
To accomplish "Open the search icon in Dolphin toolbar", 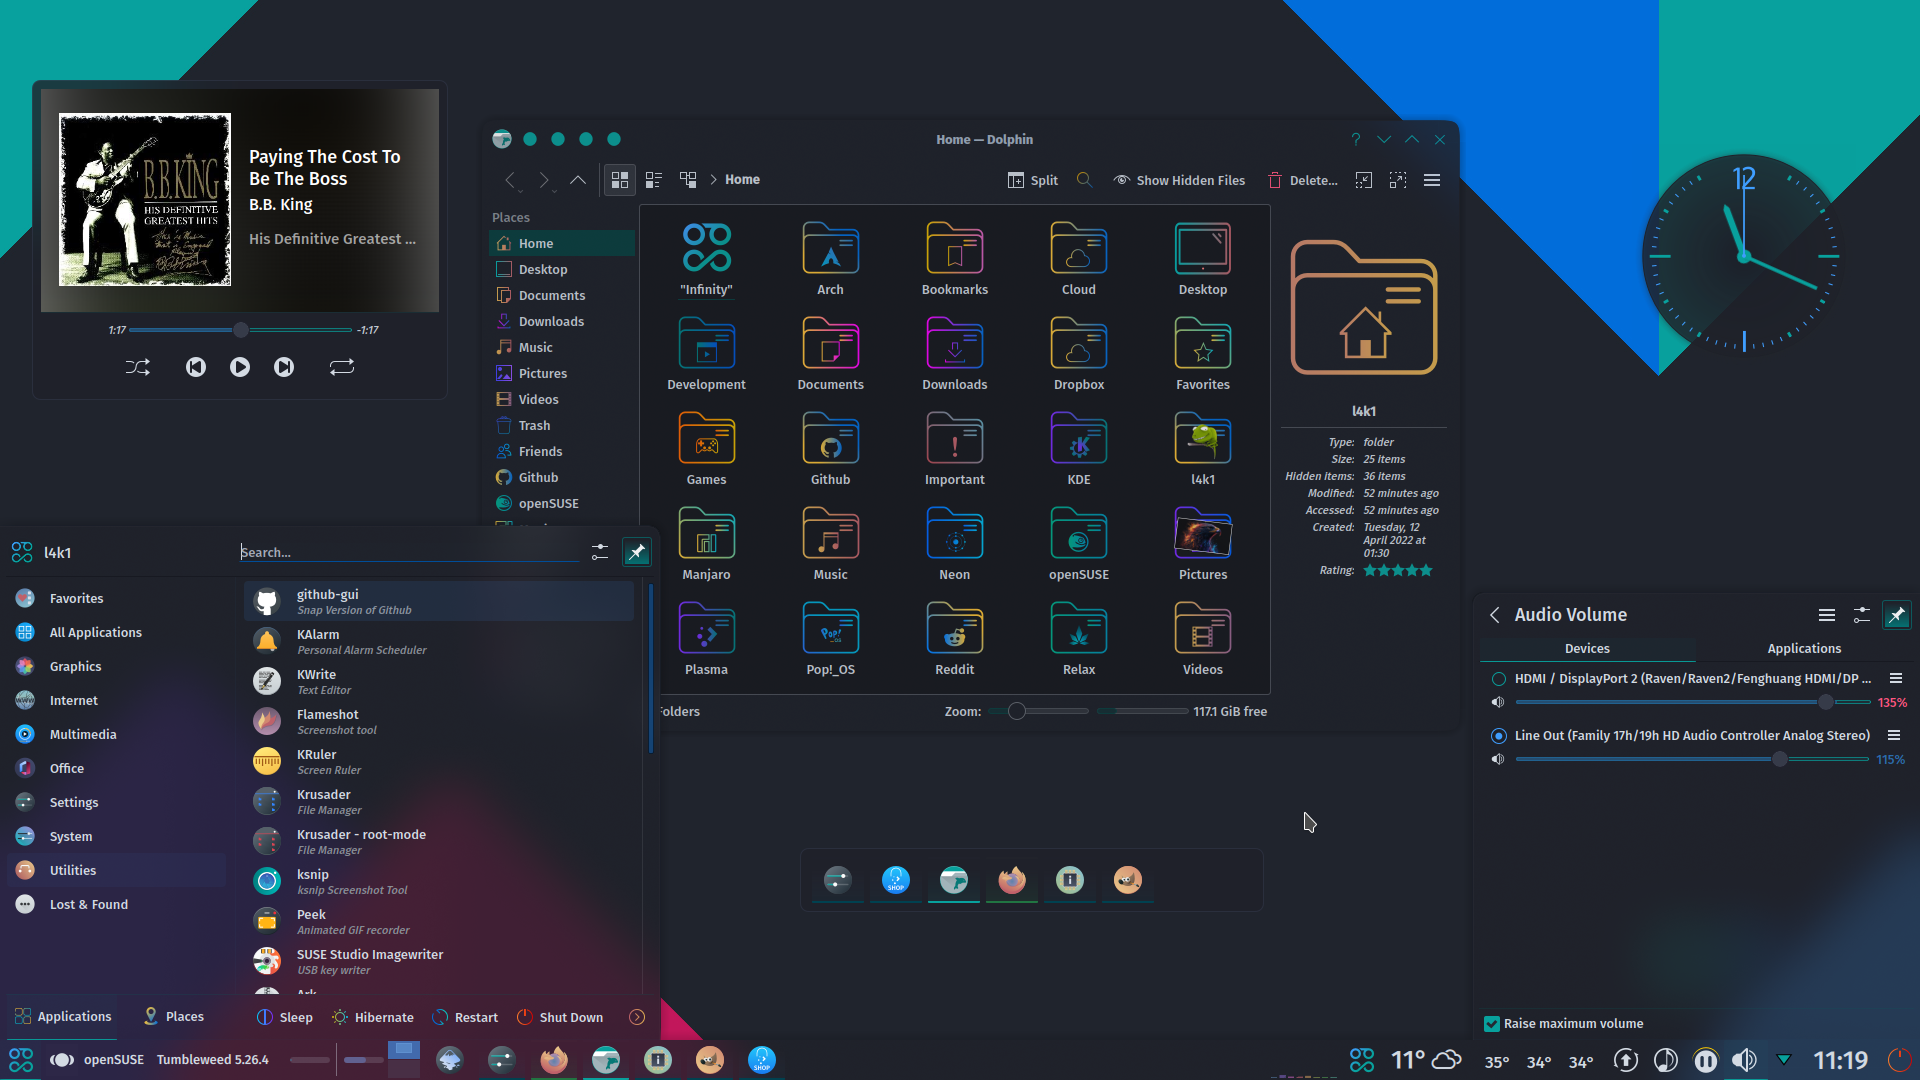I will click(1084, 180).
